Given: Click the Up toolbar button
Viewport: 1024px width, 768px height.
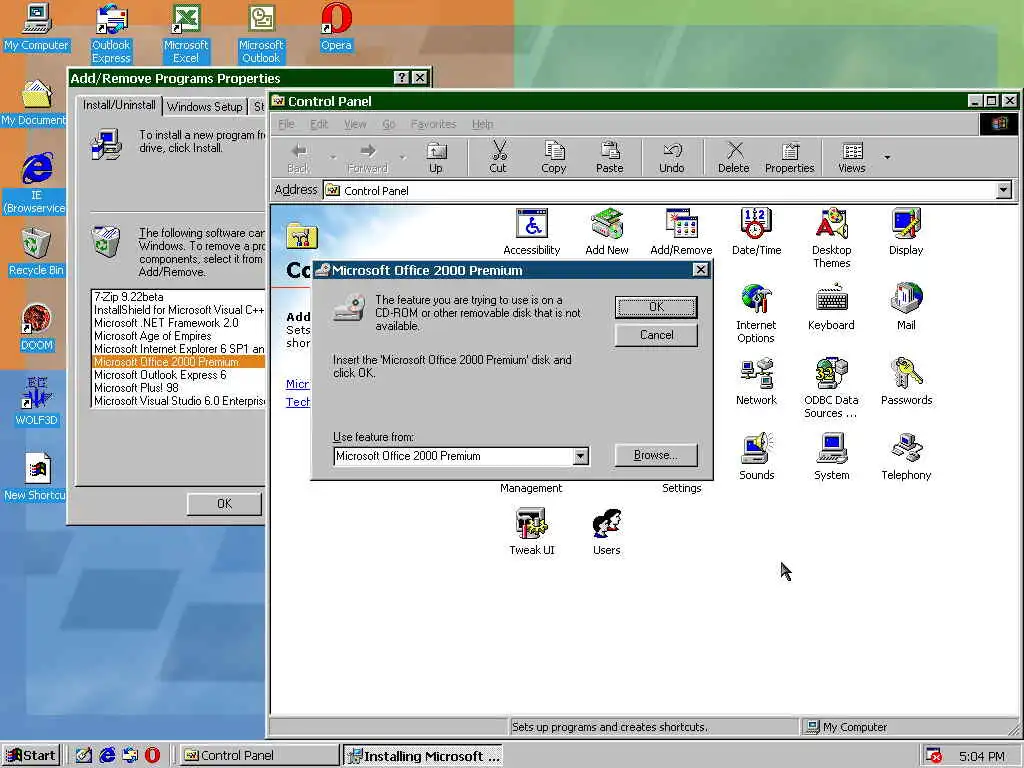Looking at the screenshot, I should (436, 158).
